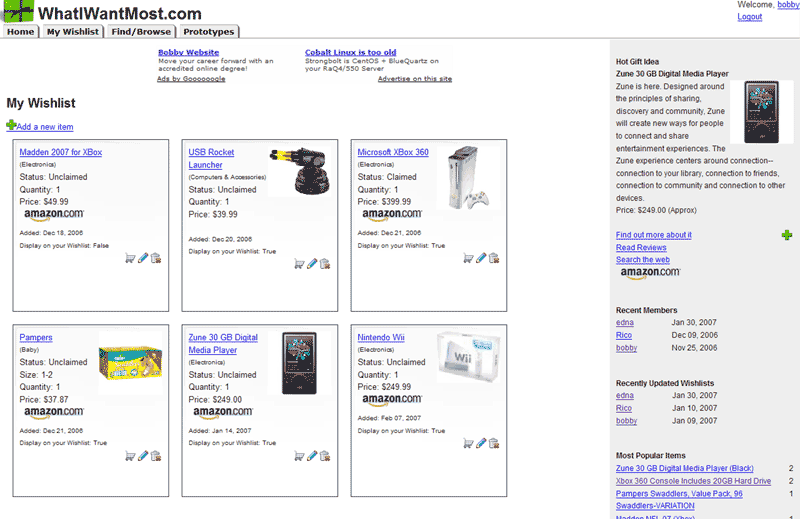Click Amazon logo in Hot Gift Idea sidebar

(x=650, y=273)
